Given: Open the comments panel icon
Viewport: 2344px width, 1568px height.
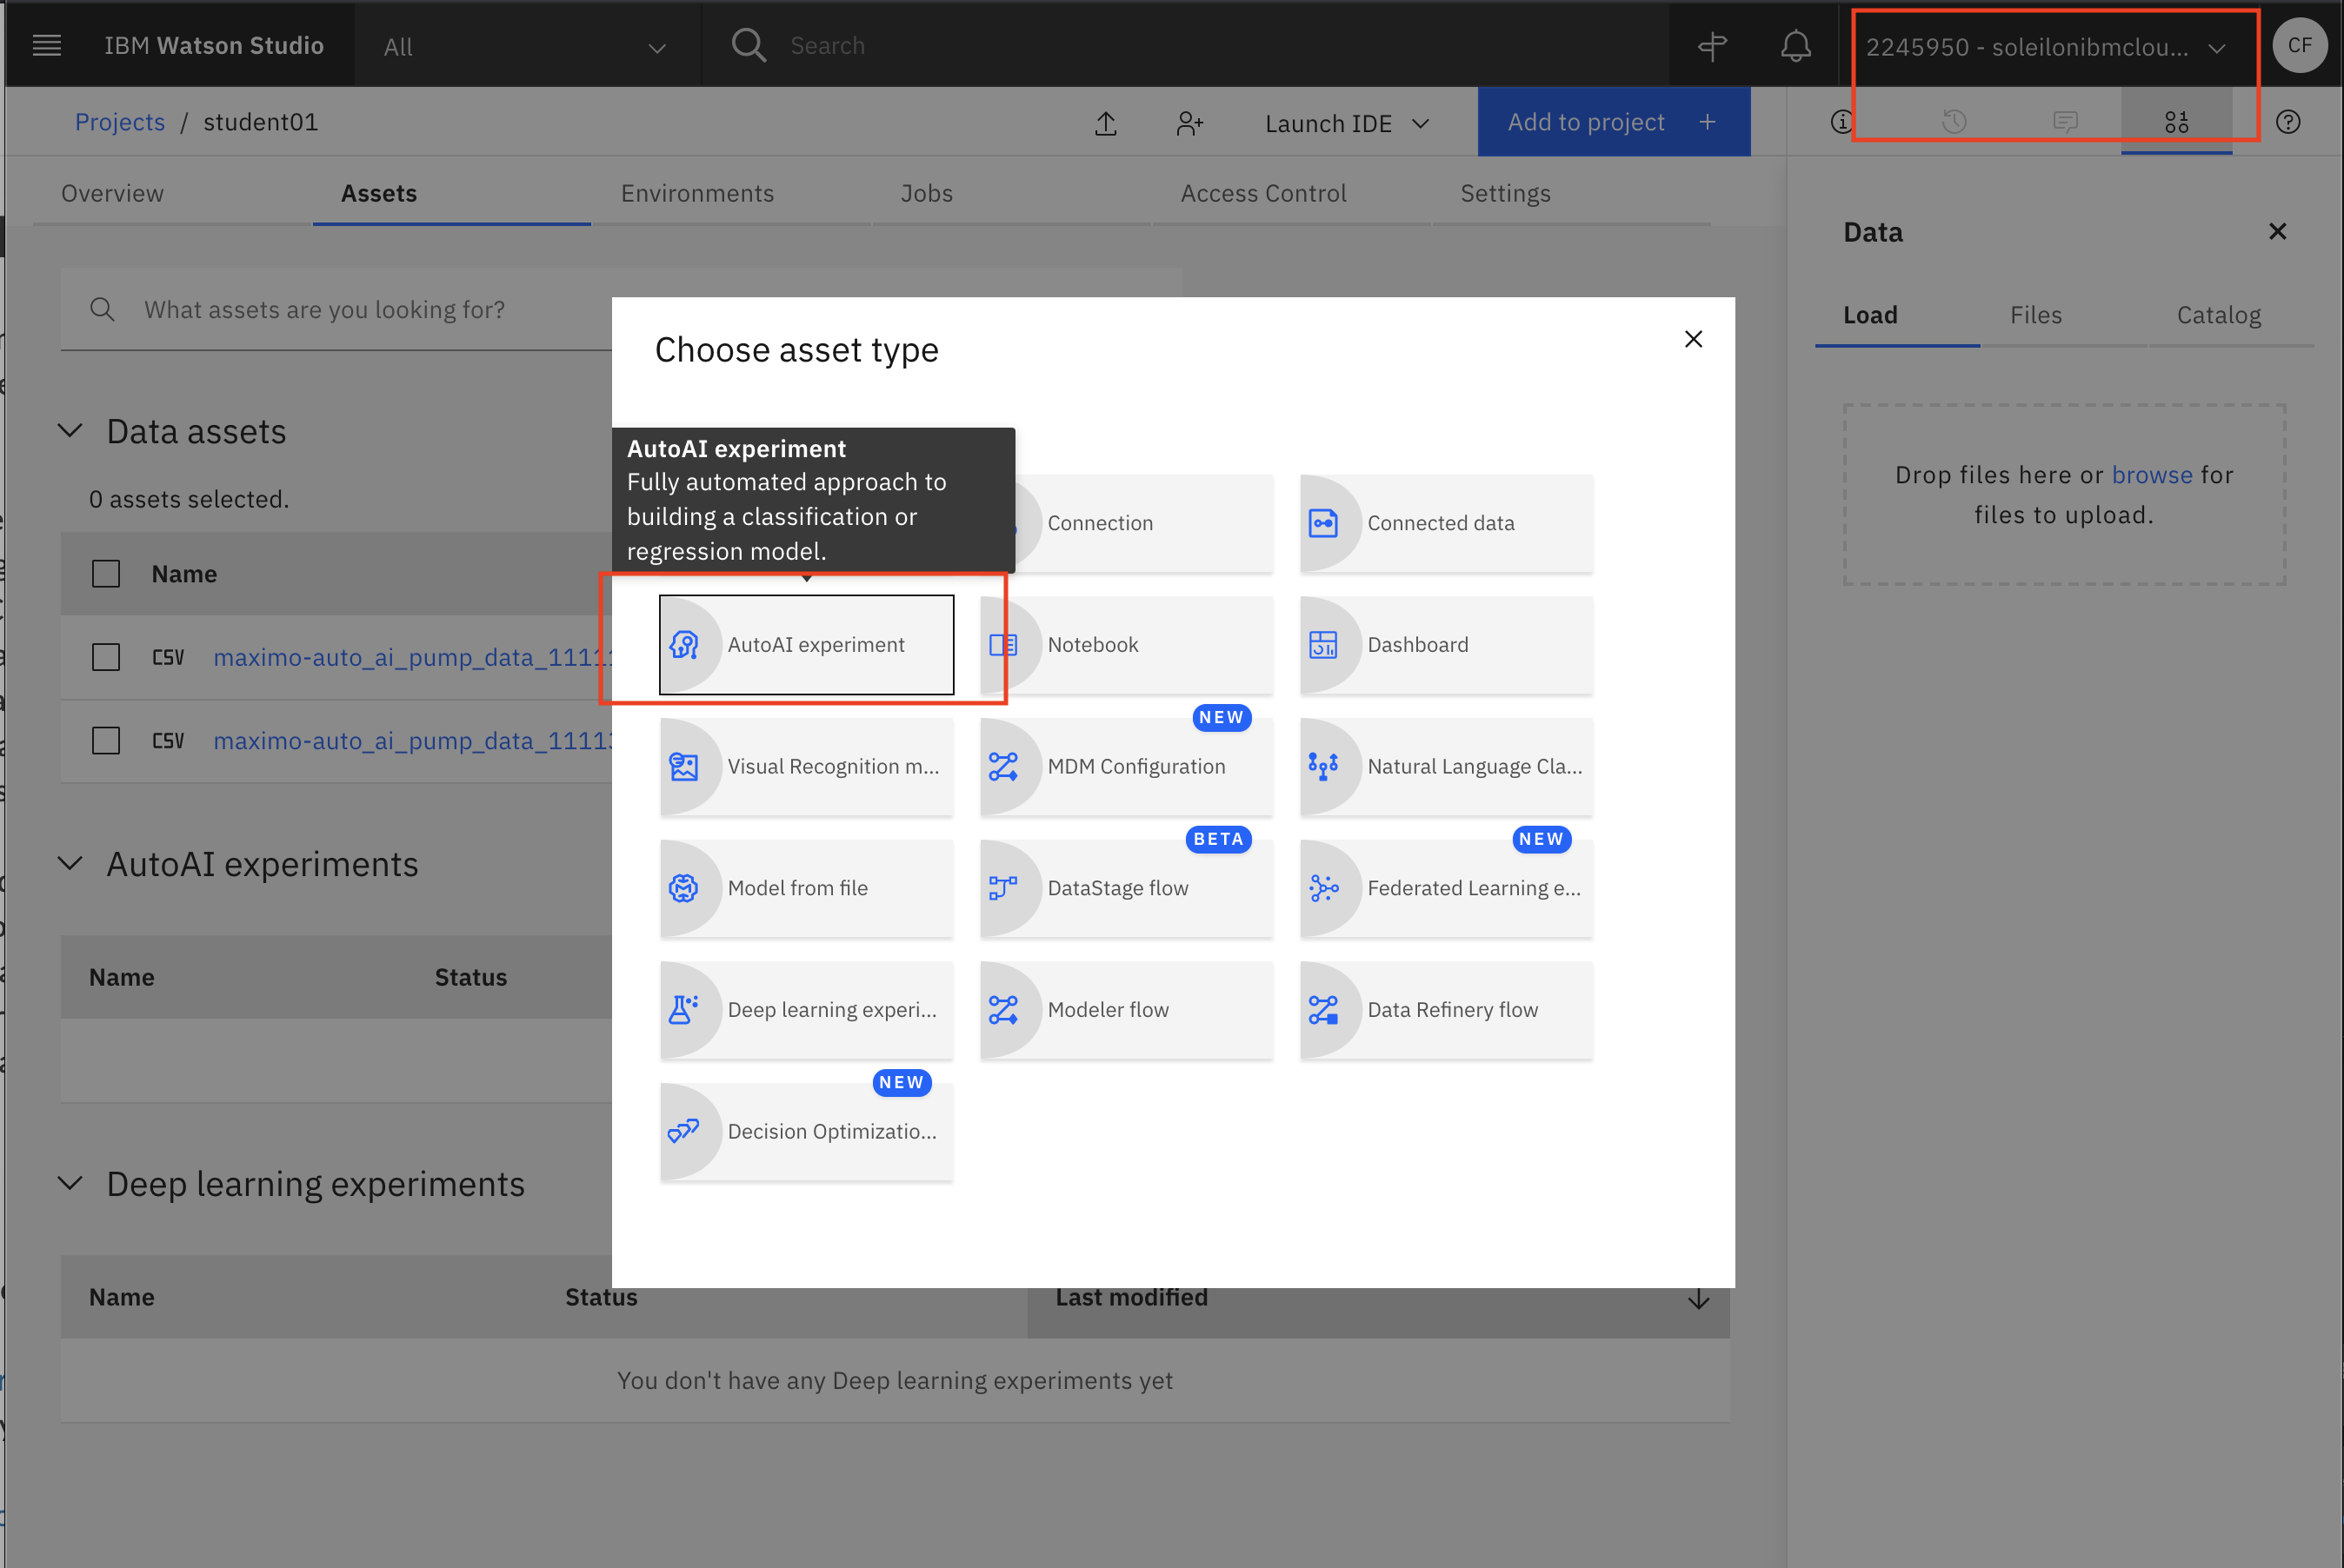Looking at the screenshot, I should 2065,122.
